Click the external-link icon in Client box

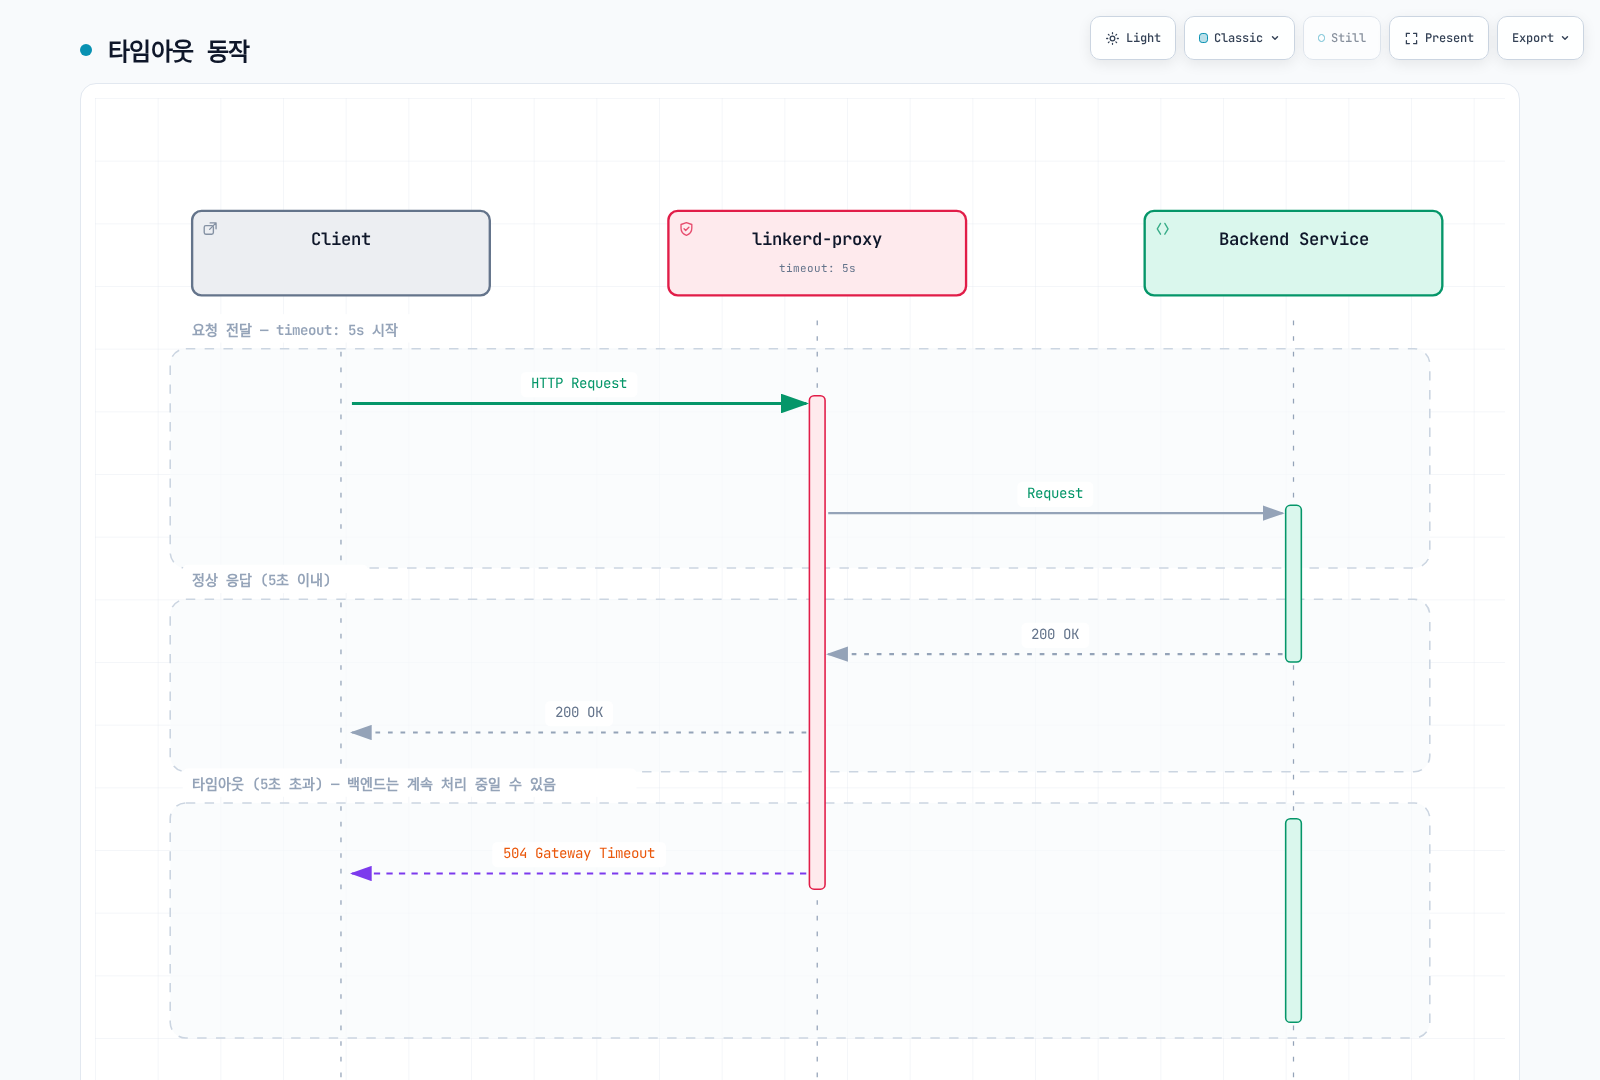(x=210, y=229)
